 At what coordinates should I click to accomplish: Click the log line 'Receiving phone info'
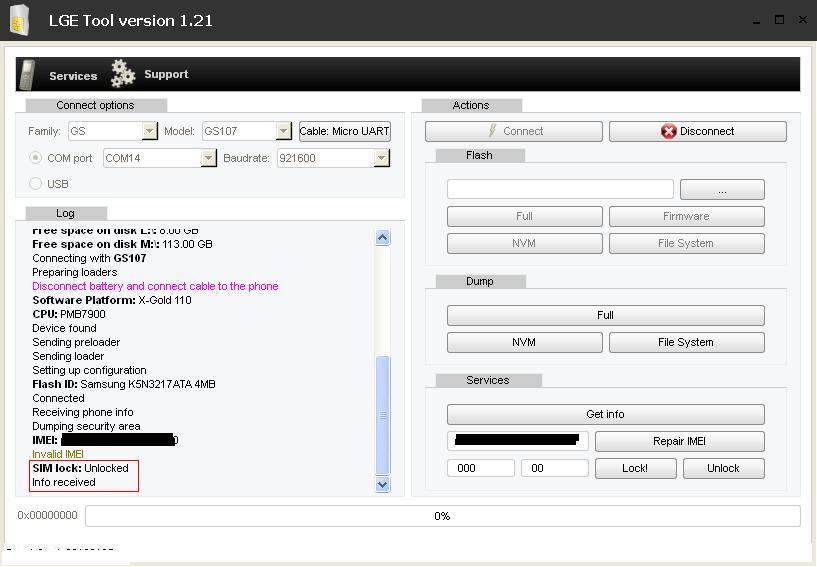83,412
